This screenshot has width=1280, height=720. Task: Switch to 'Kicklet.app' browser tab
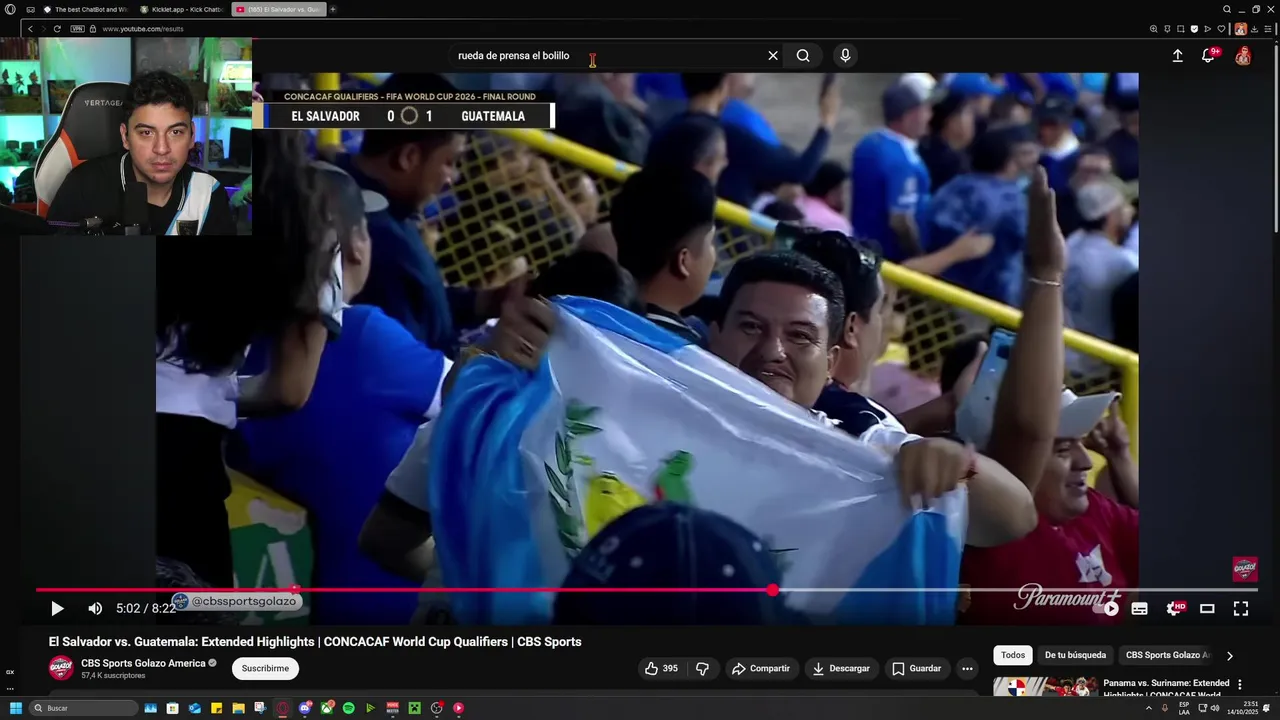tap(181, 9)
